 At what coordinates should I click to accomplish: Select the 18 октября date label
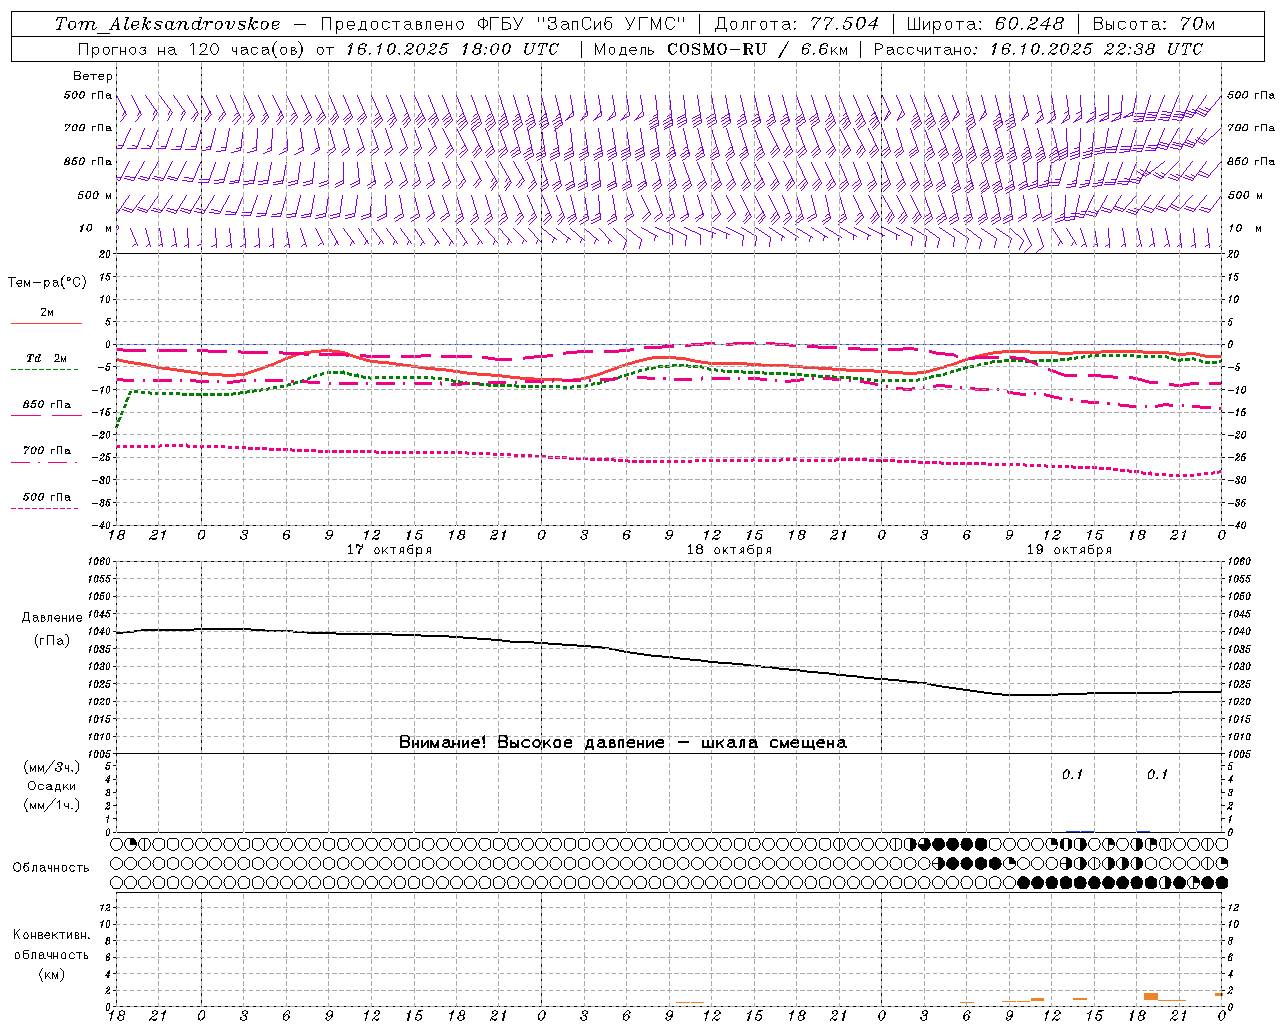(x=729, y=550)
